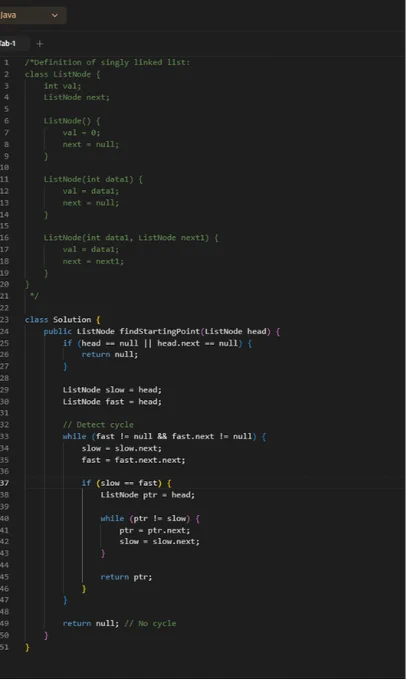Add a new tab with plus icon
The height and width of the screenshot is (680, 406).
[x=39, y=43]
